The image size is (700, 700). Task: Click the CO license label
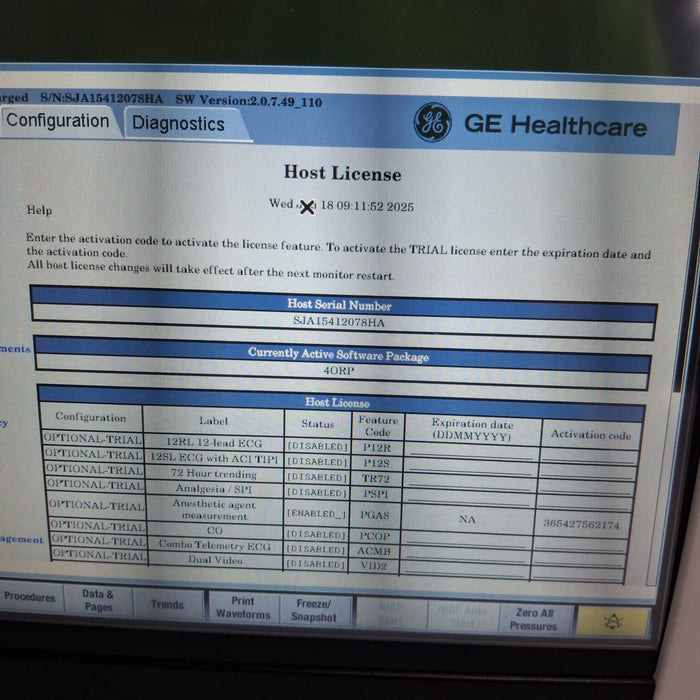pyautogui.click(x=215, y=530)
